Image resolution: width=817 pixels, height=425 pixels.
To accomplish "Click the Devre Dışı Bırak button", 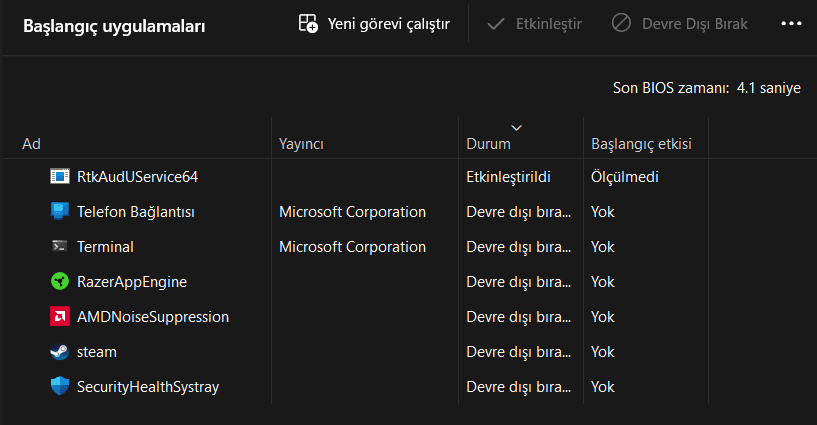I will pos(679,24).
